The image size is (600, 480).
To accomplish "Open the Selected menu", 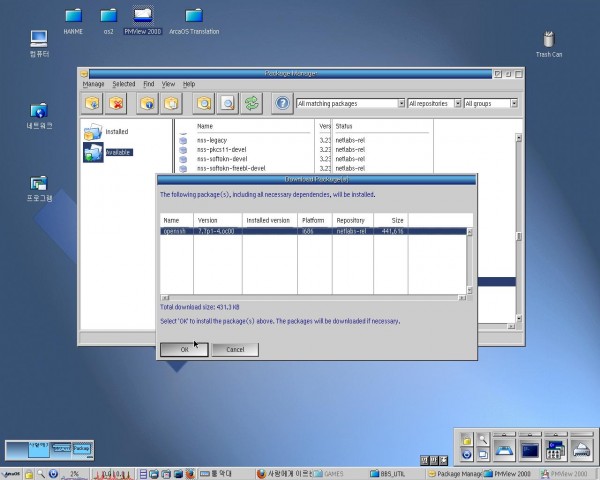I will tap(124, 84).
